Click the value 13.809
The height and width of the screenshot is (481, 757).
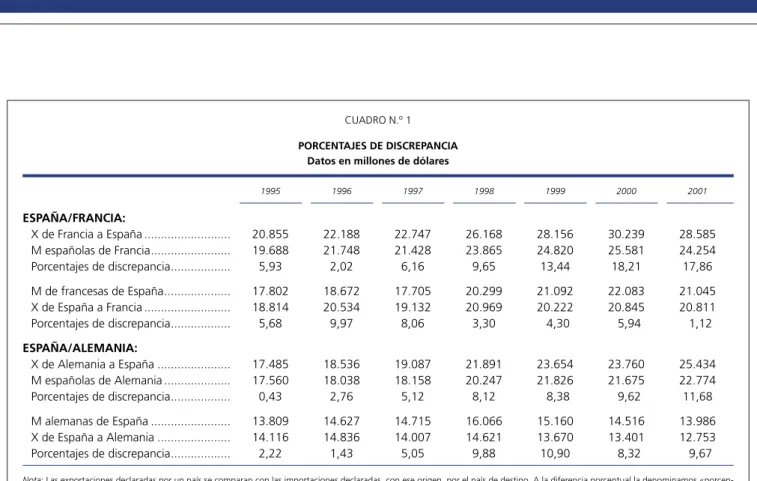[270, 421]
